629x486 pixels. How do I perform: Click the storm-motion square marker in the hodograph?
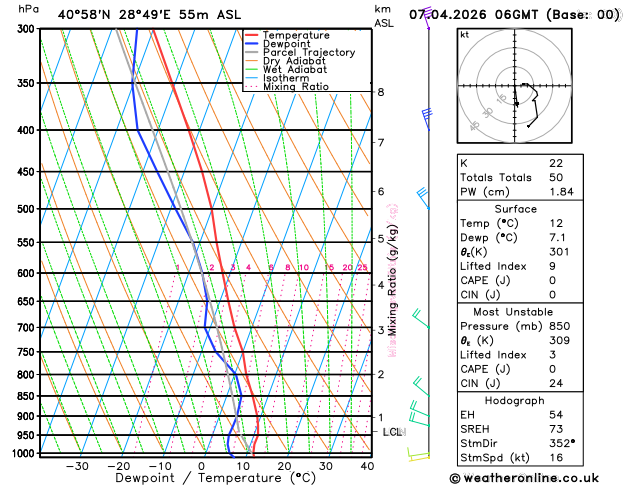tap(517, 104)
